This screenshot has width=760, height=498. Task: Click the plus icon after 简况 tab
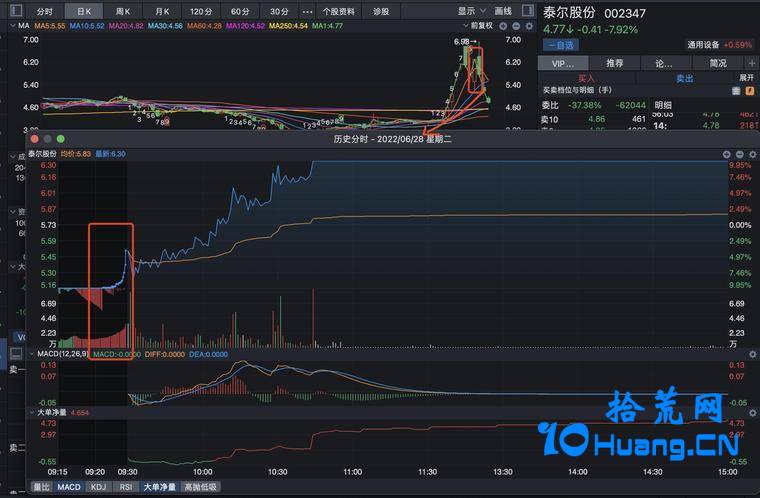click(752, 63)
